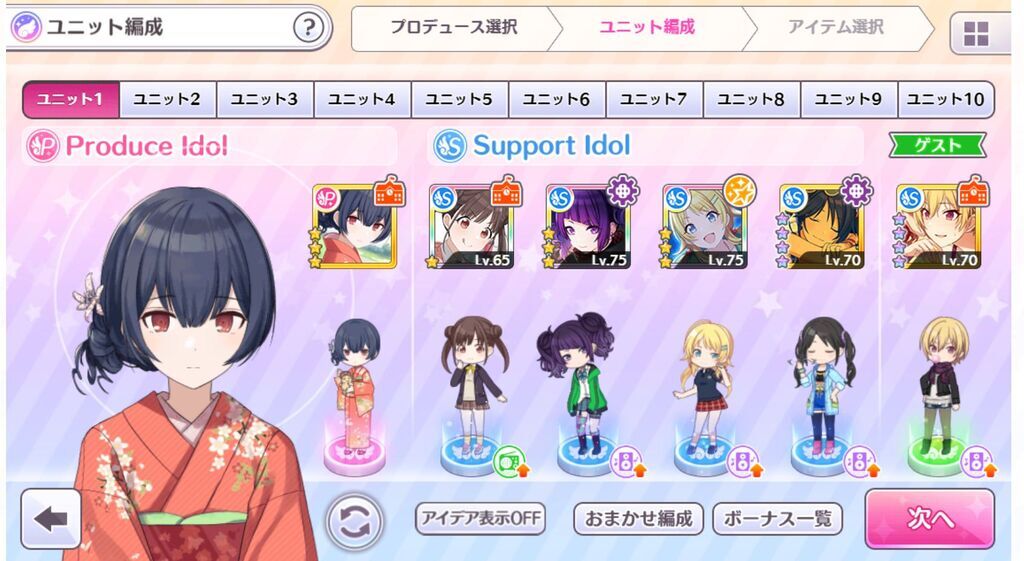Open the ボーナス一覧 bonus list
This screenshot has width=1024, height=561.
[x=777, y=519]
